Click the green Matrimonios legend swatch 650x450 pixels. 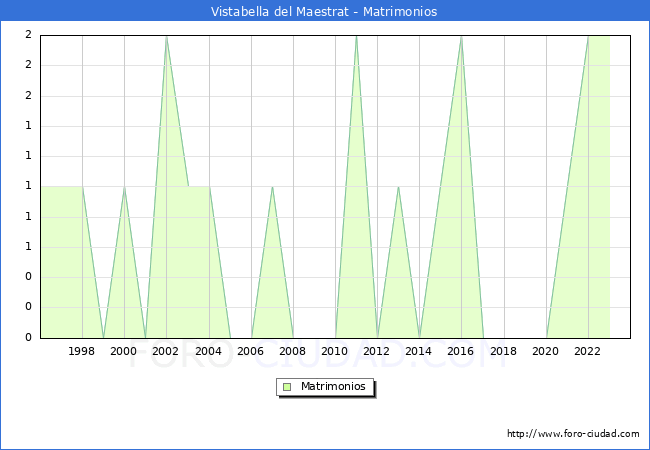coord(287,387)
